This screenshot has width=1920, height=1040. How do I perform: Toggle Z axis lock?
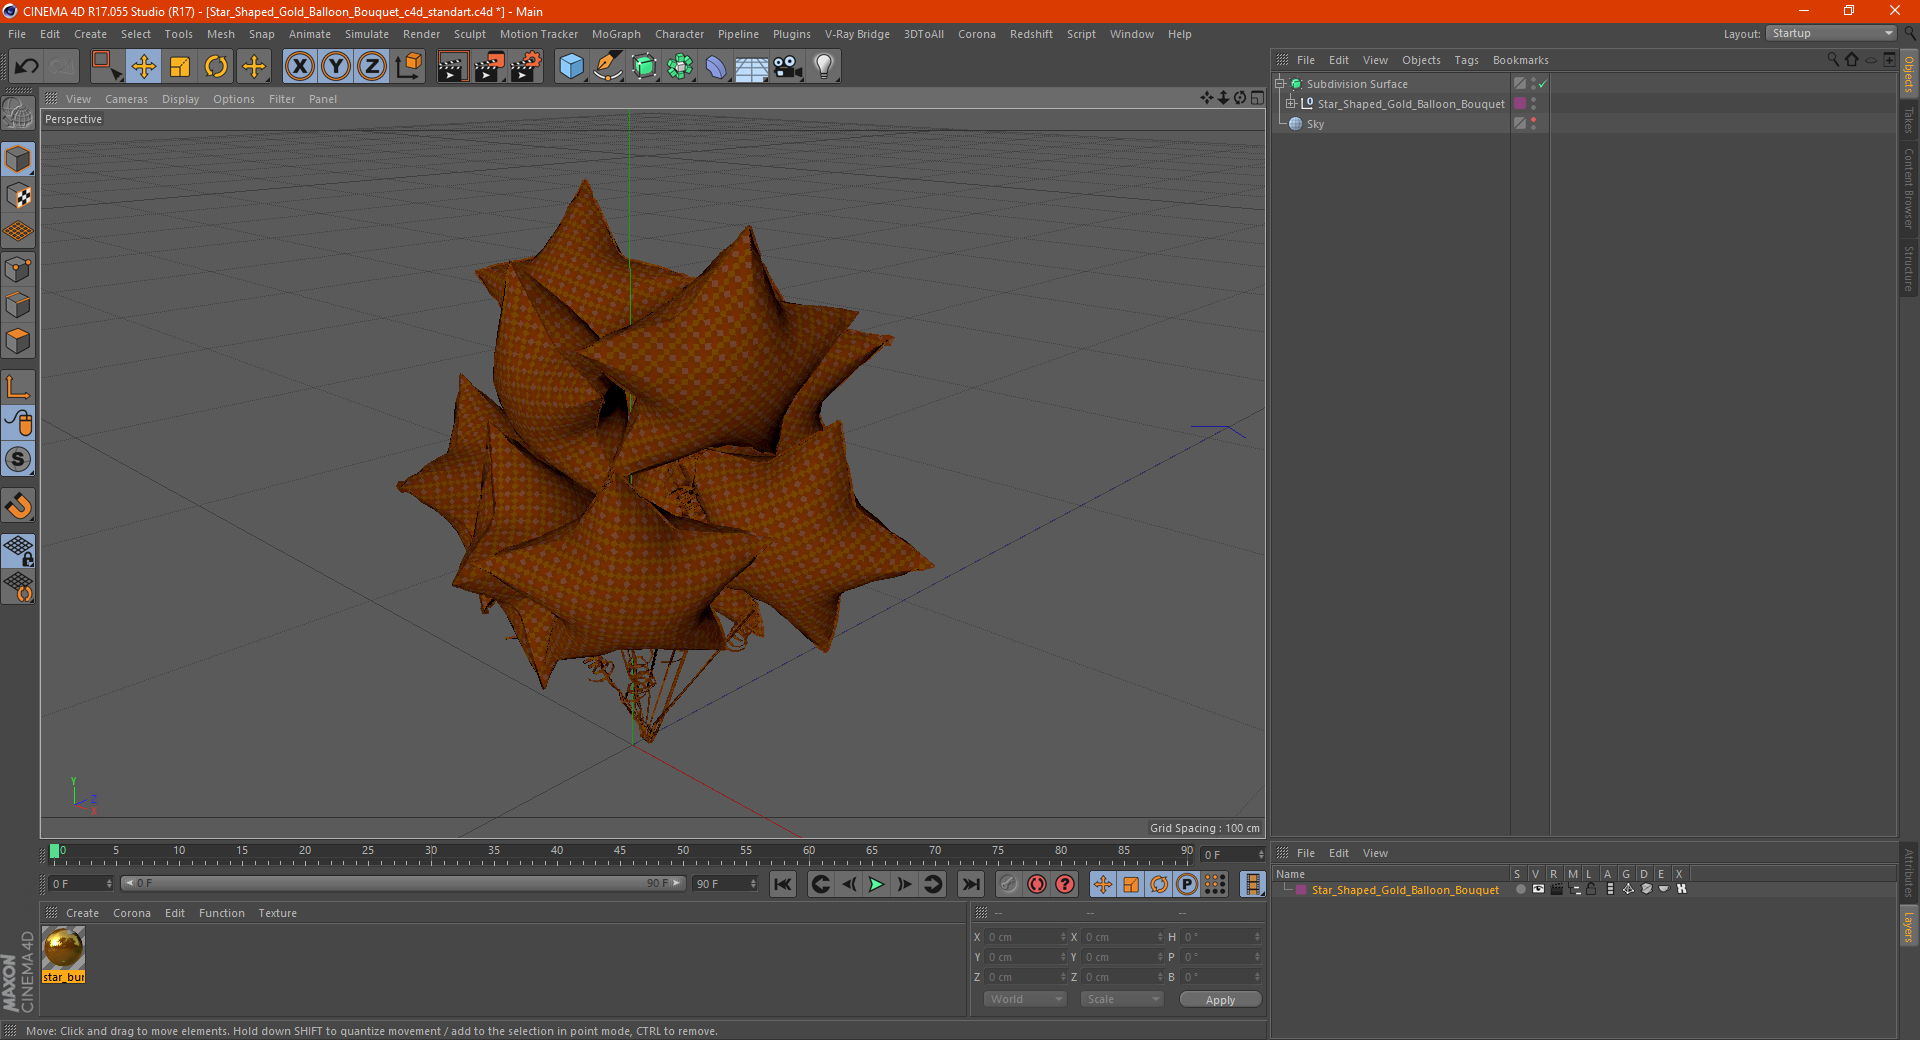tap(372, 67)
